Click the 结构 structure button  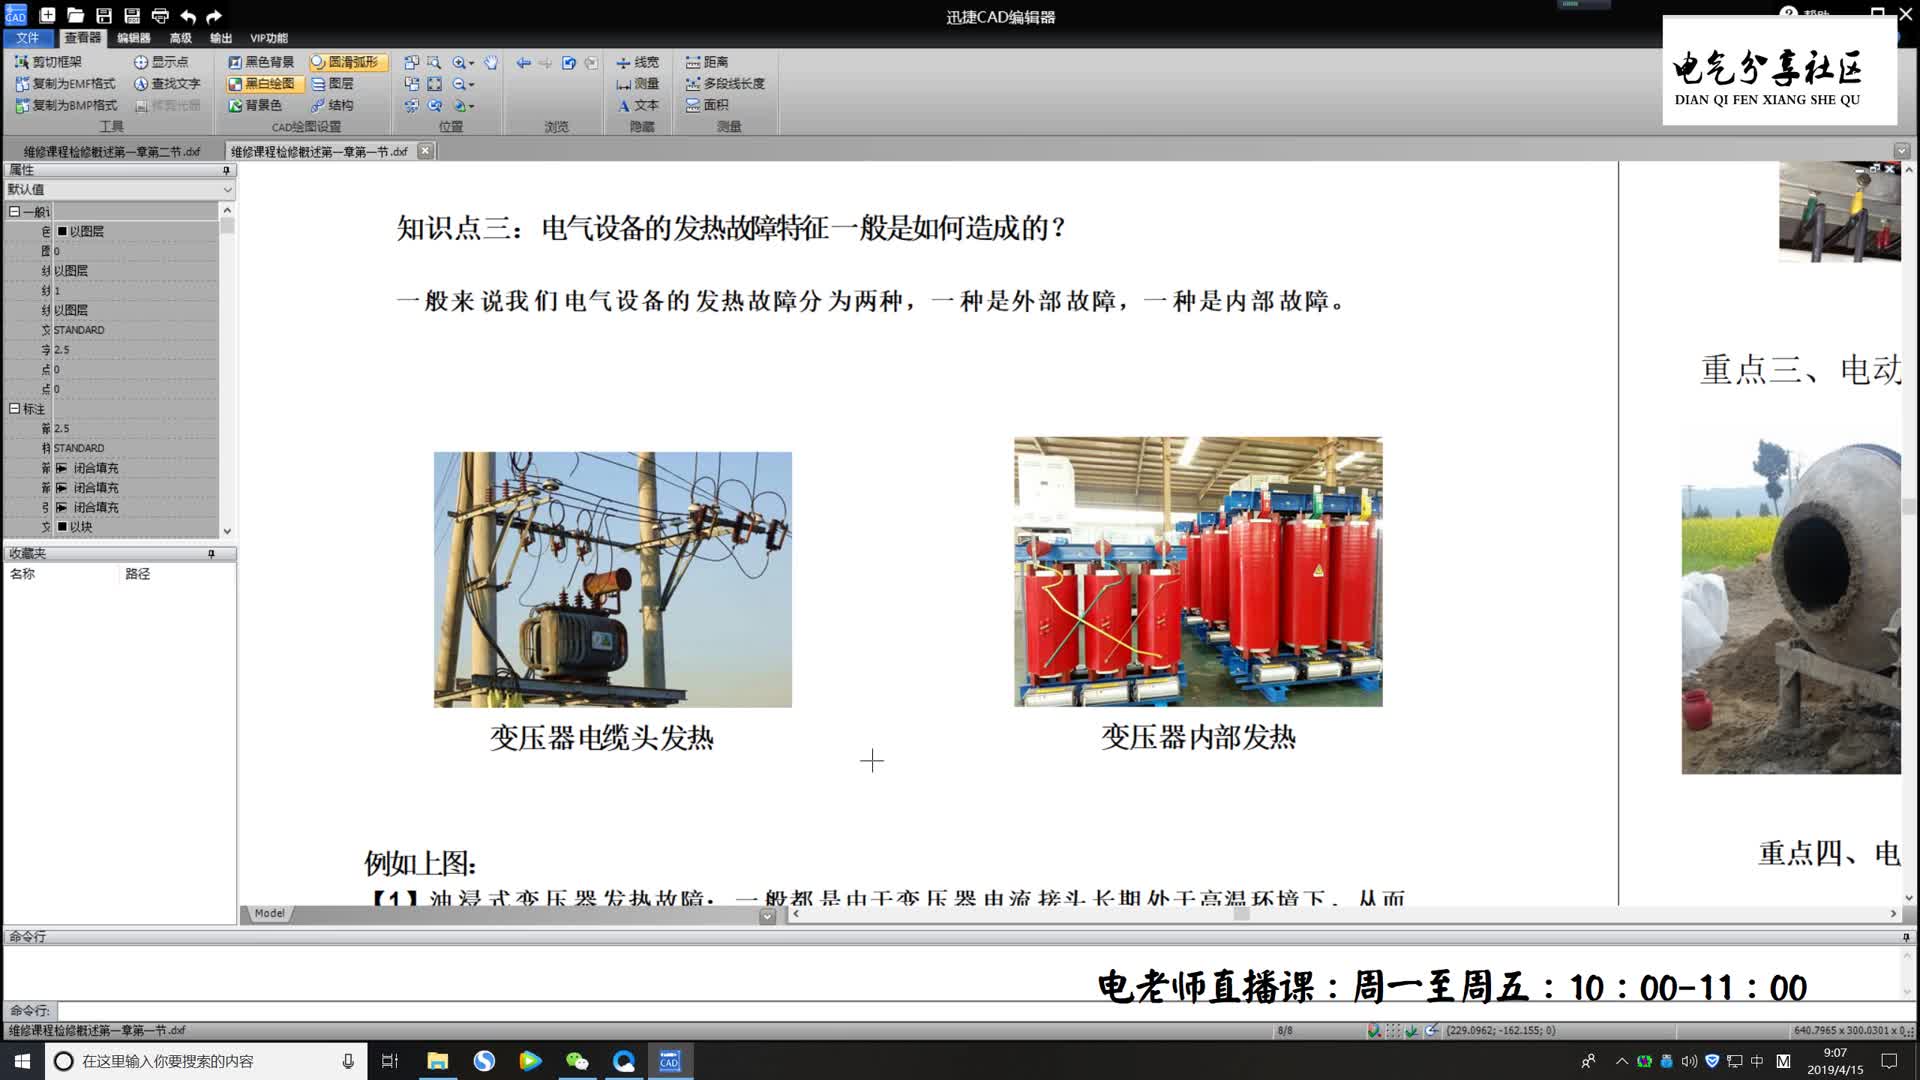(333, 105)
